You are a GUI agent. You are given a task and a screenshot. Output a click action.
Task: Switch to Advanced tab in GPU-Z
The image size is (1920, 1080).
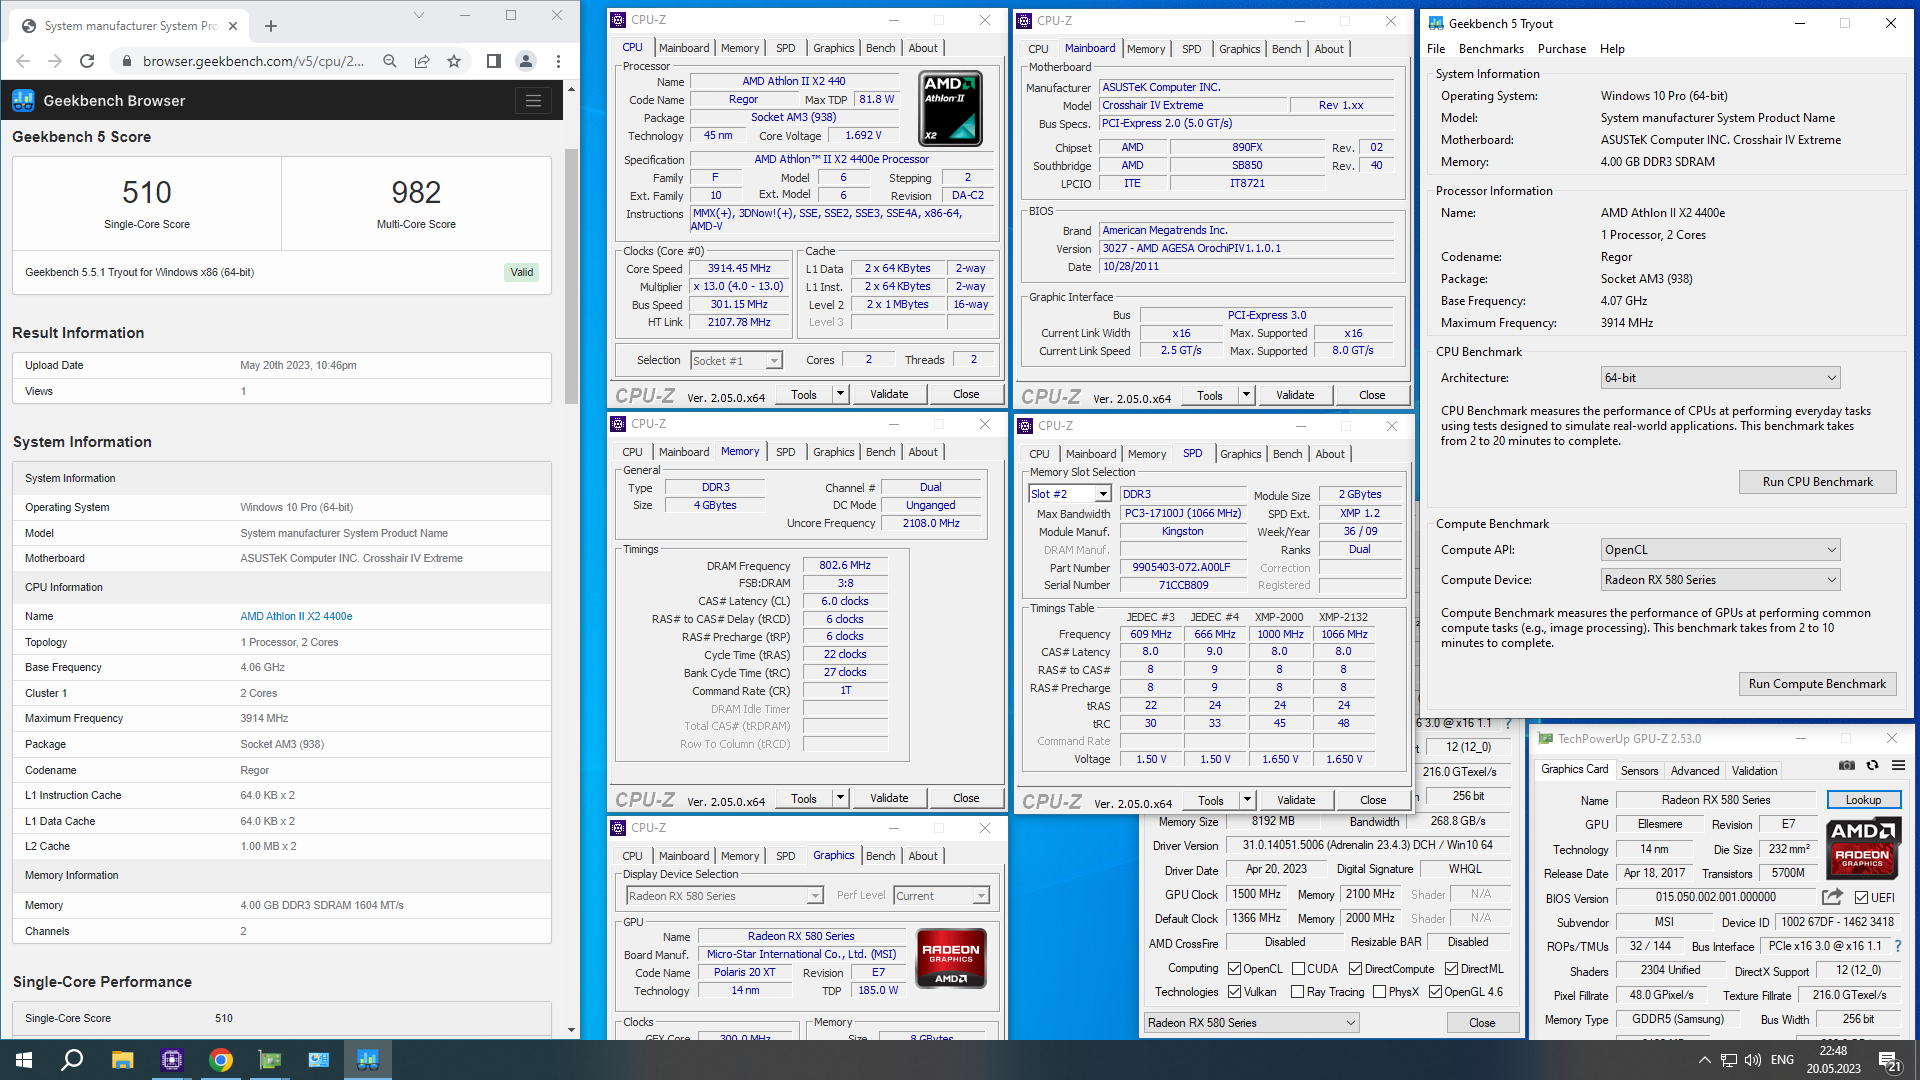coord(1695,771)
